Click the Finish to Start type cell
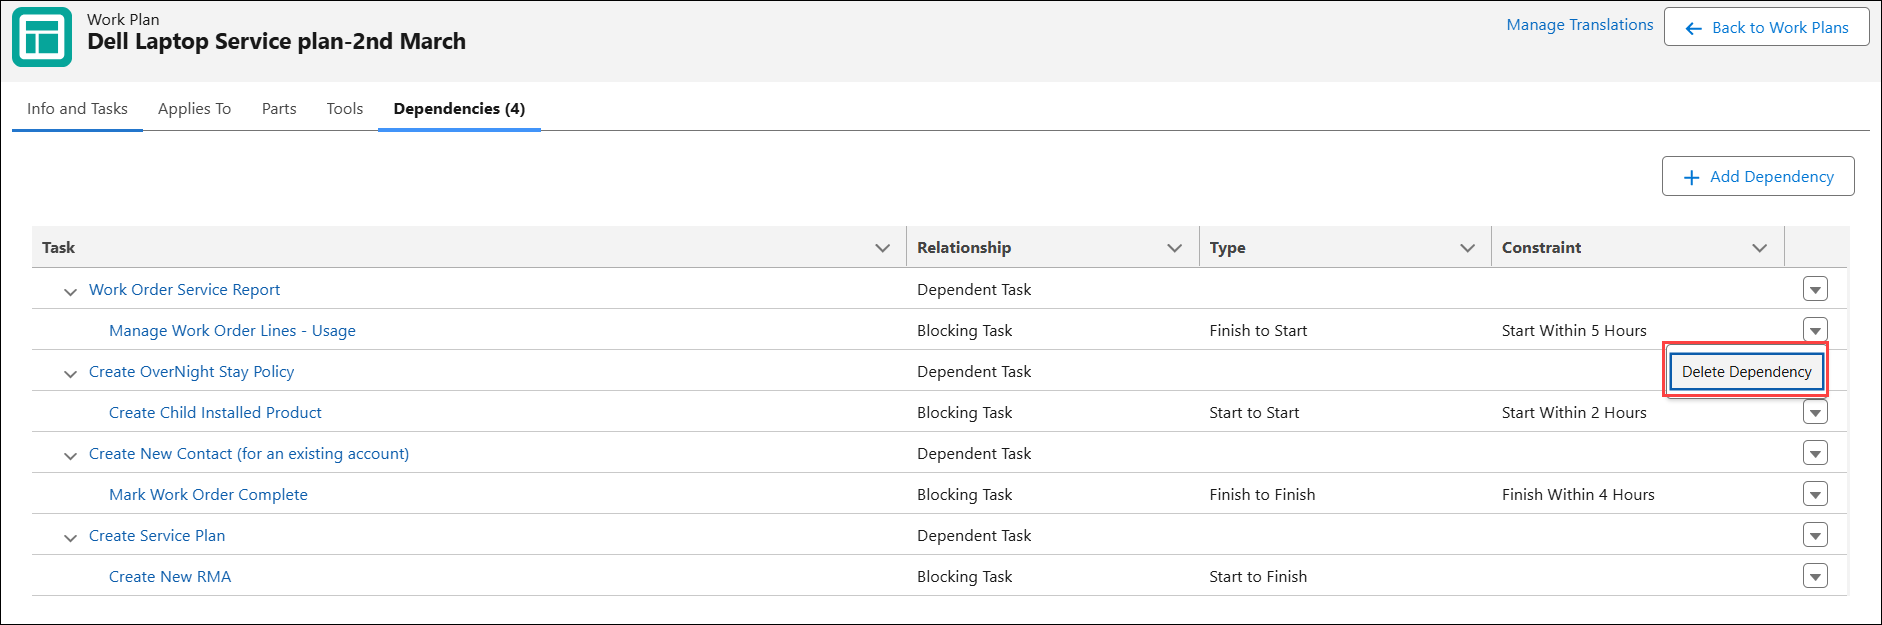The width and height of the screenshot is (1882, 625). pos(1258,330)
